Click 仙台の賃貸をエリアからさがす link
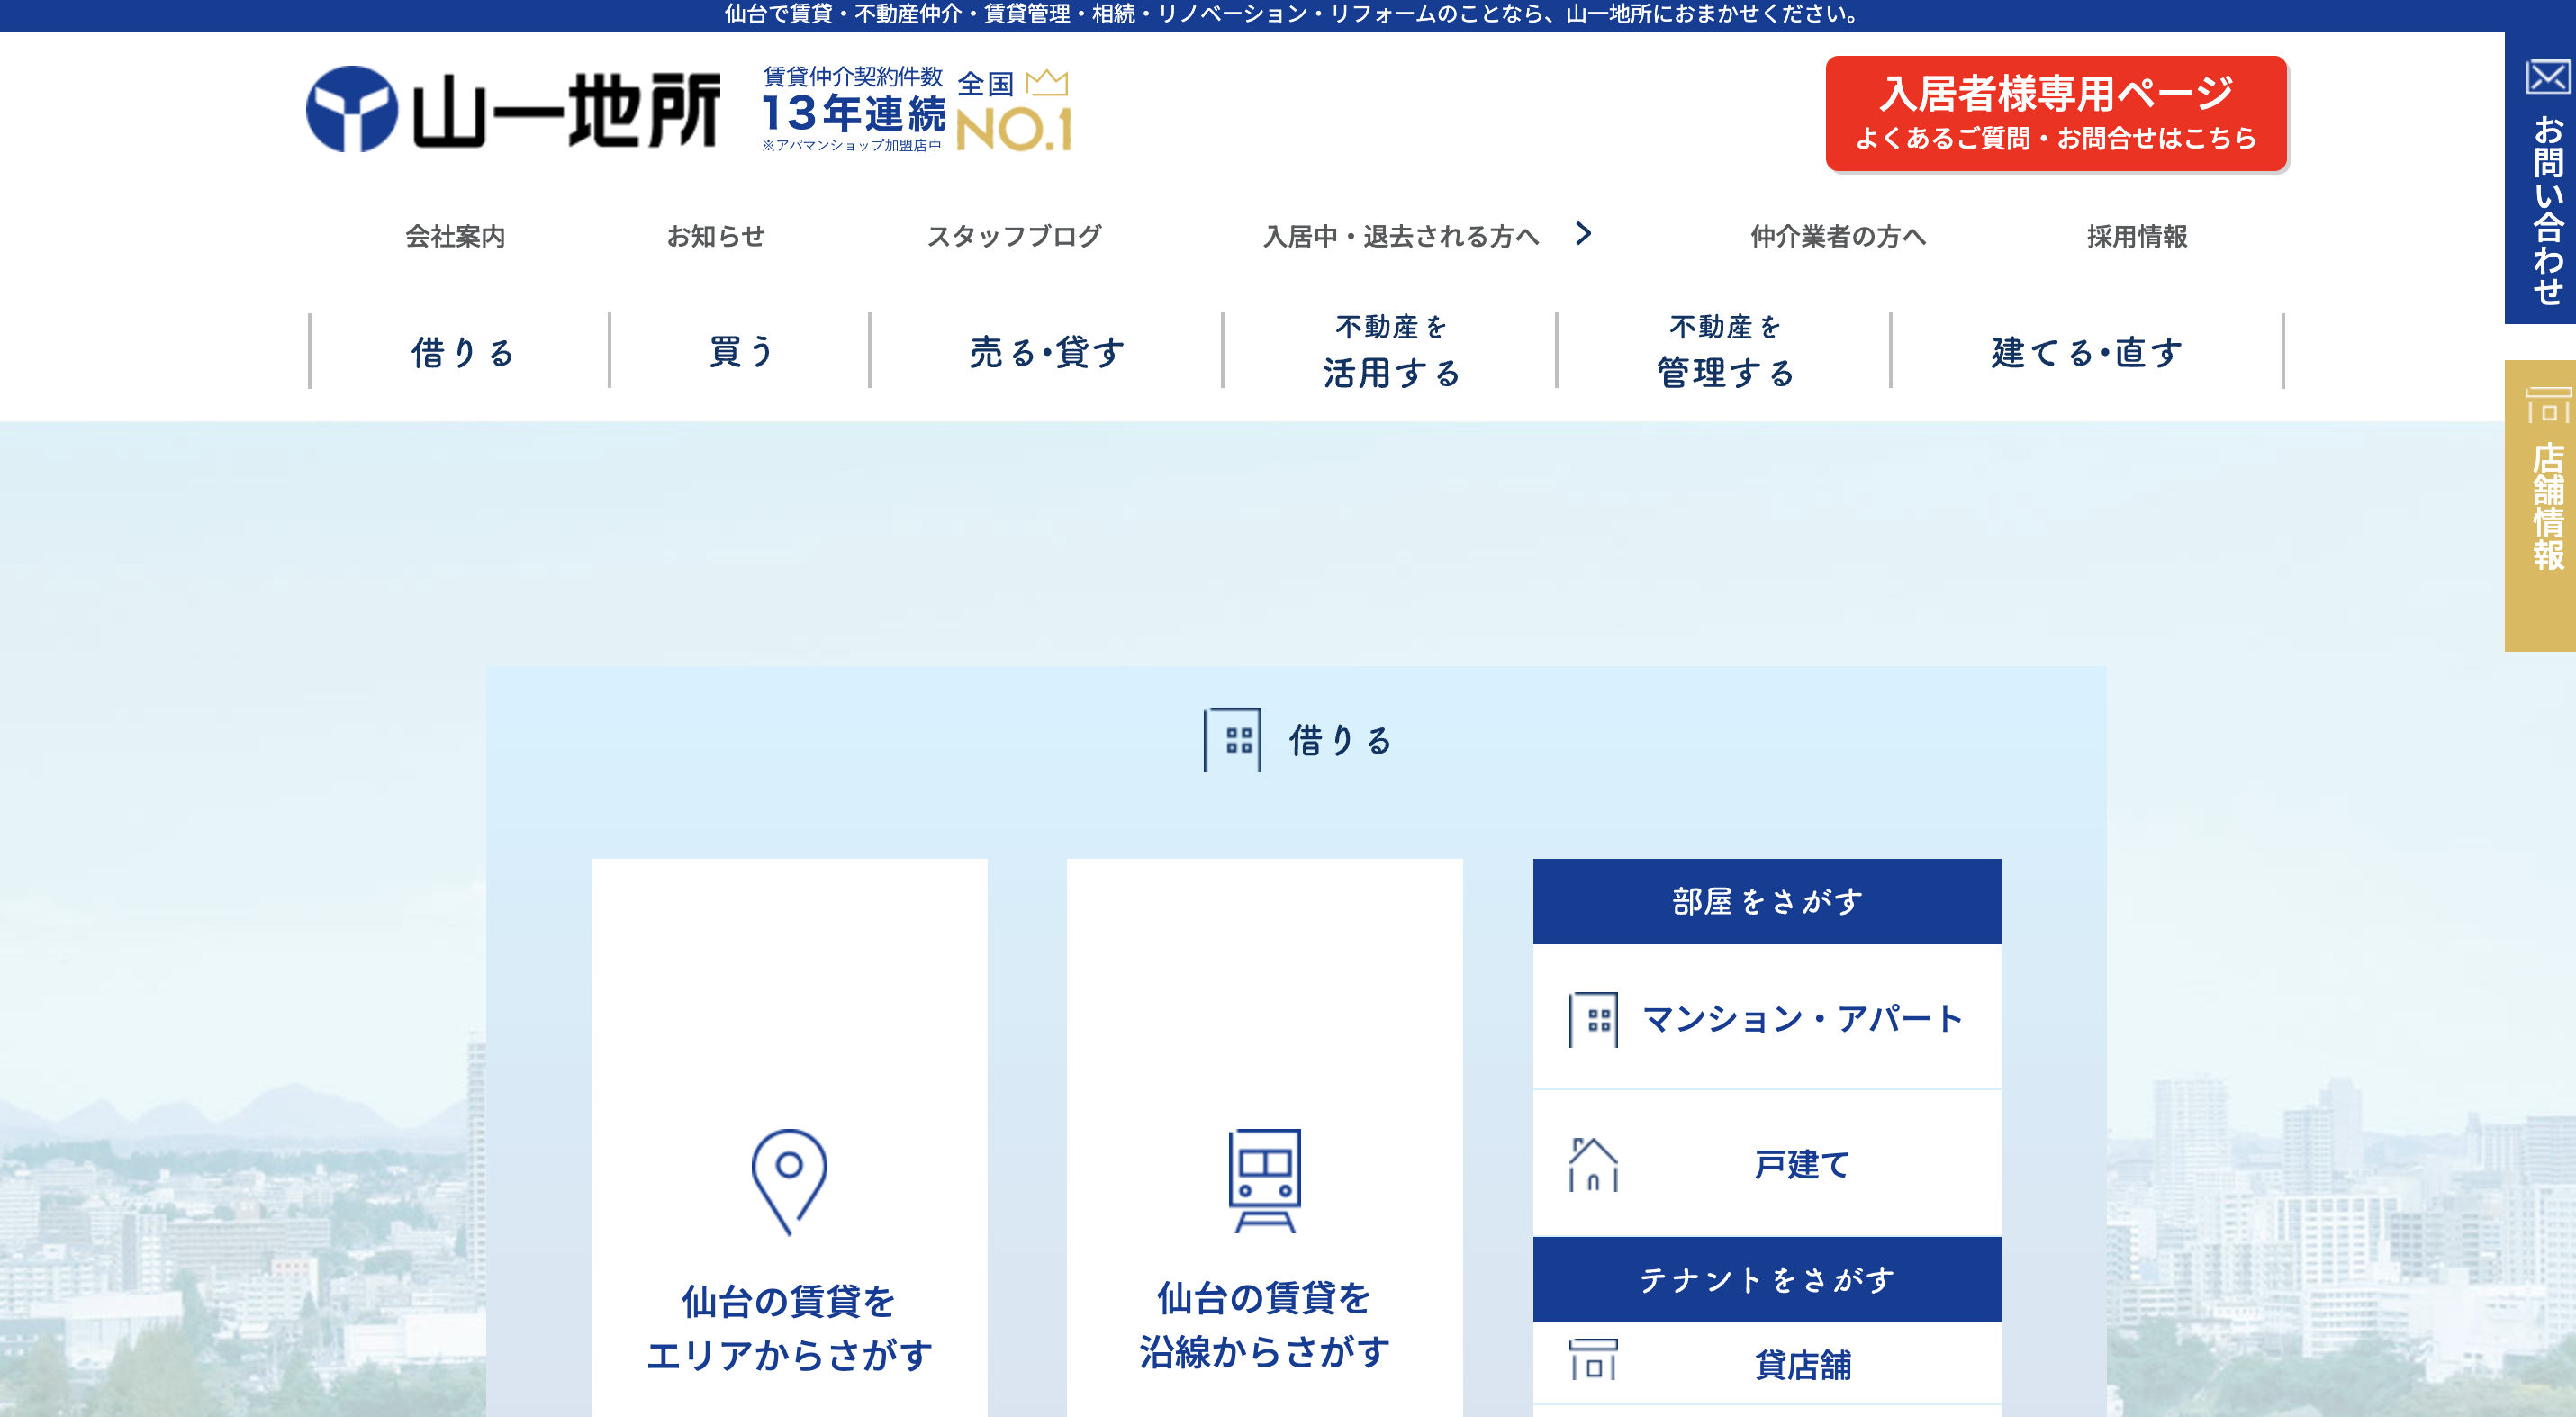The image size is (2576, 1417). (x=789, y=1327)
